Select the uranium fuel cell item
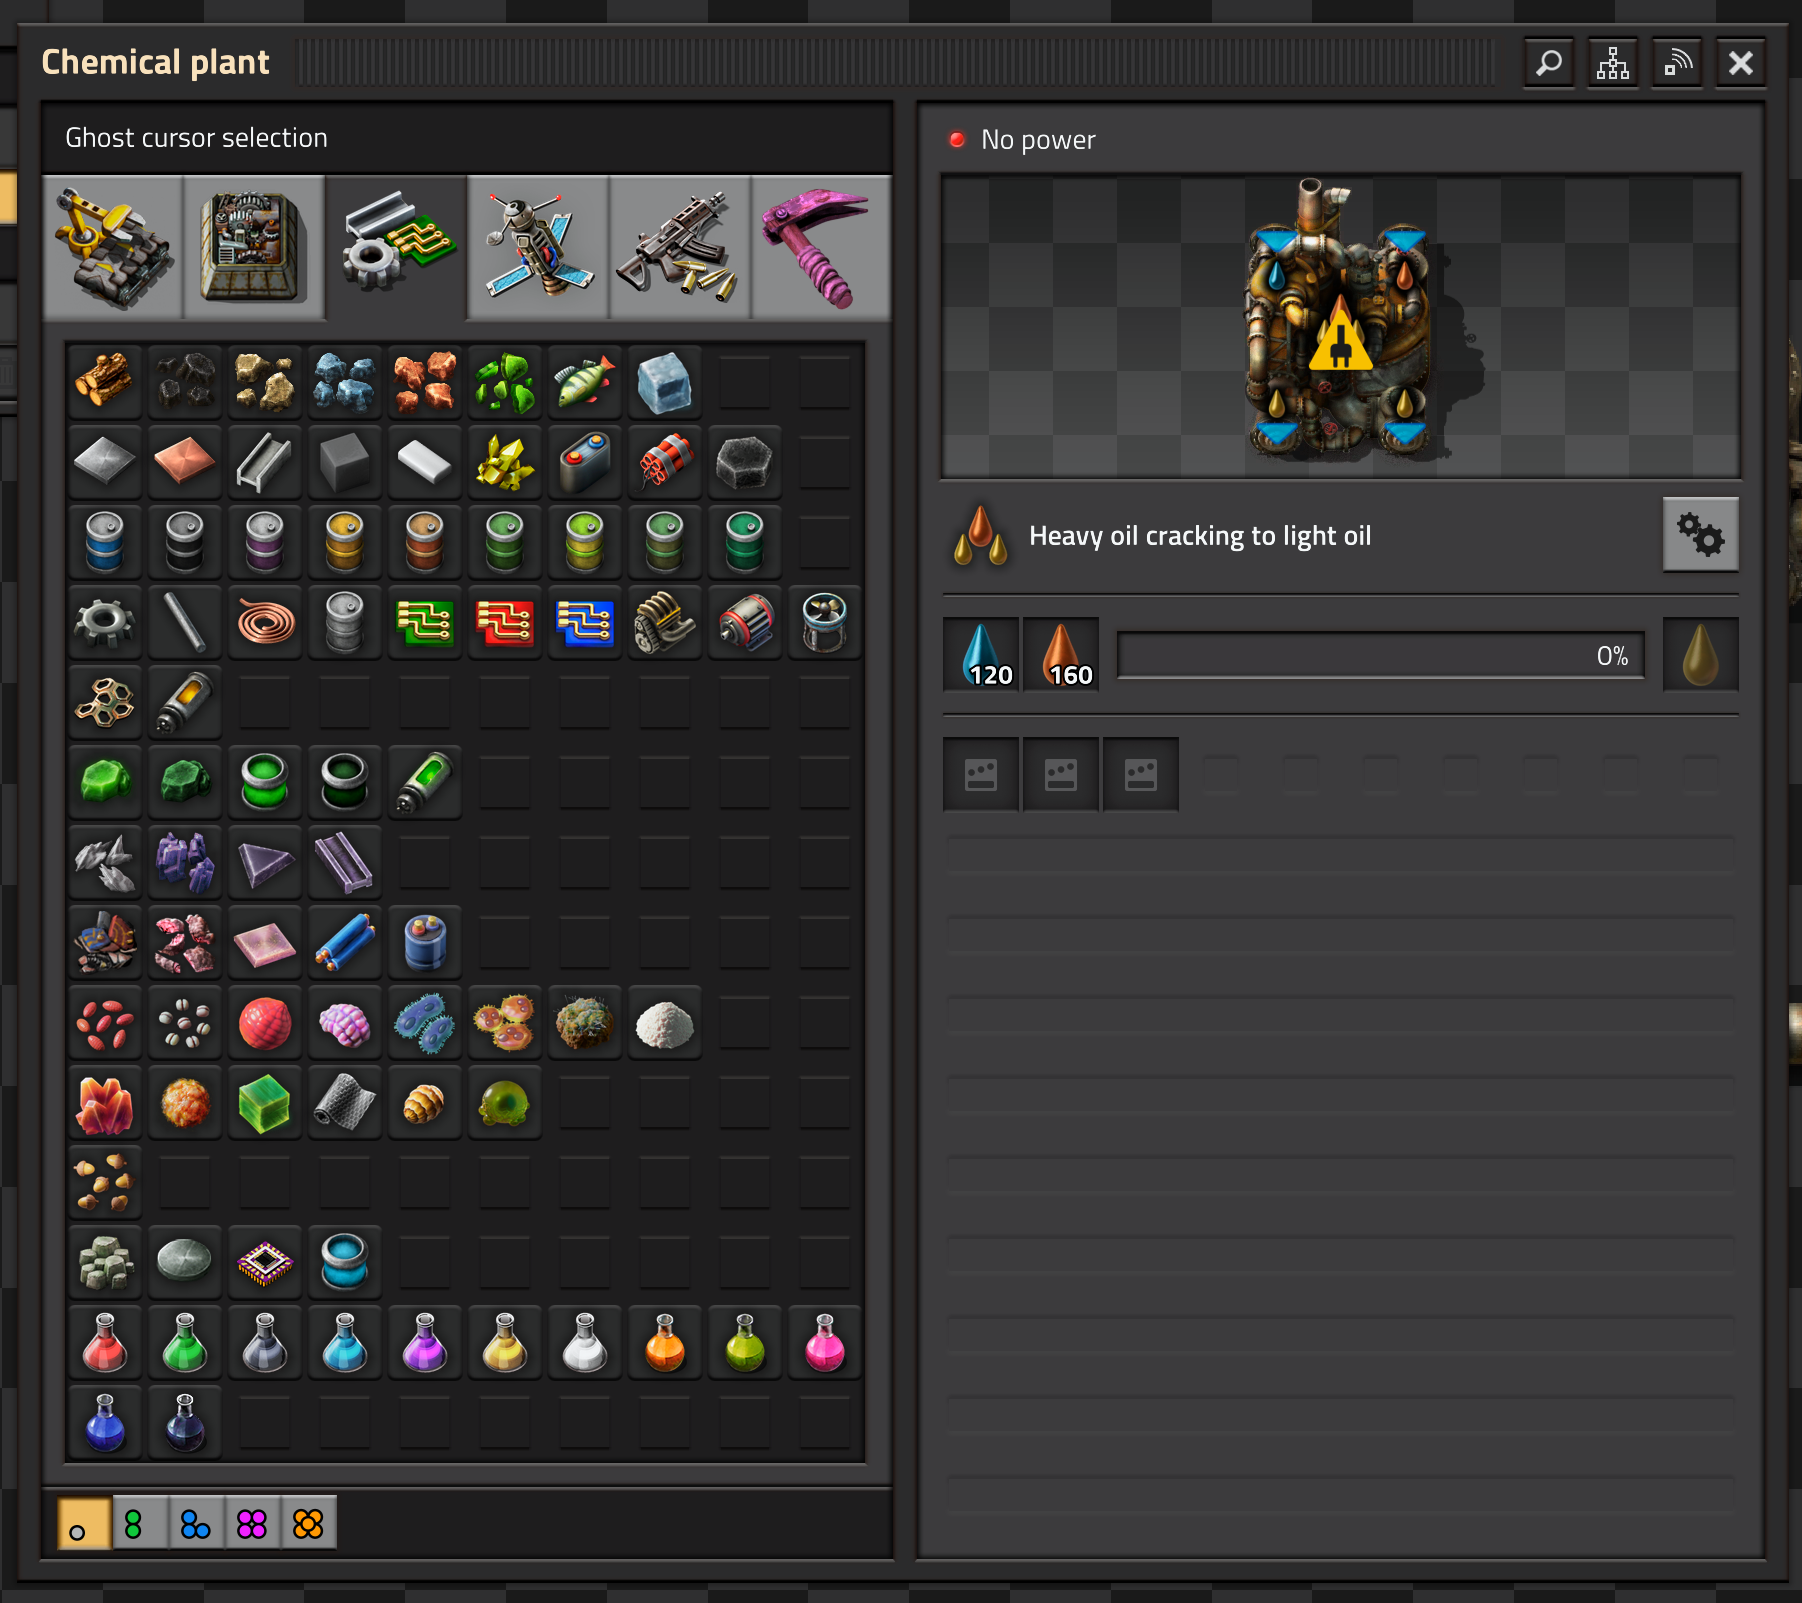 point(425,782)
